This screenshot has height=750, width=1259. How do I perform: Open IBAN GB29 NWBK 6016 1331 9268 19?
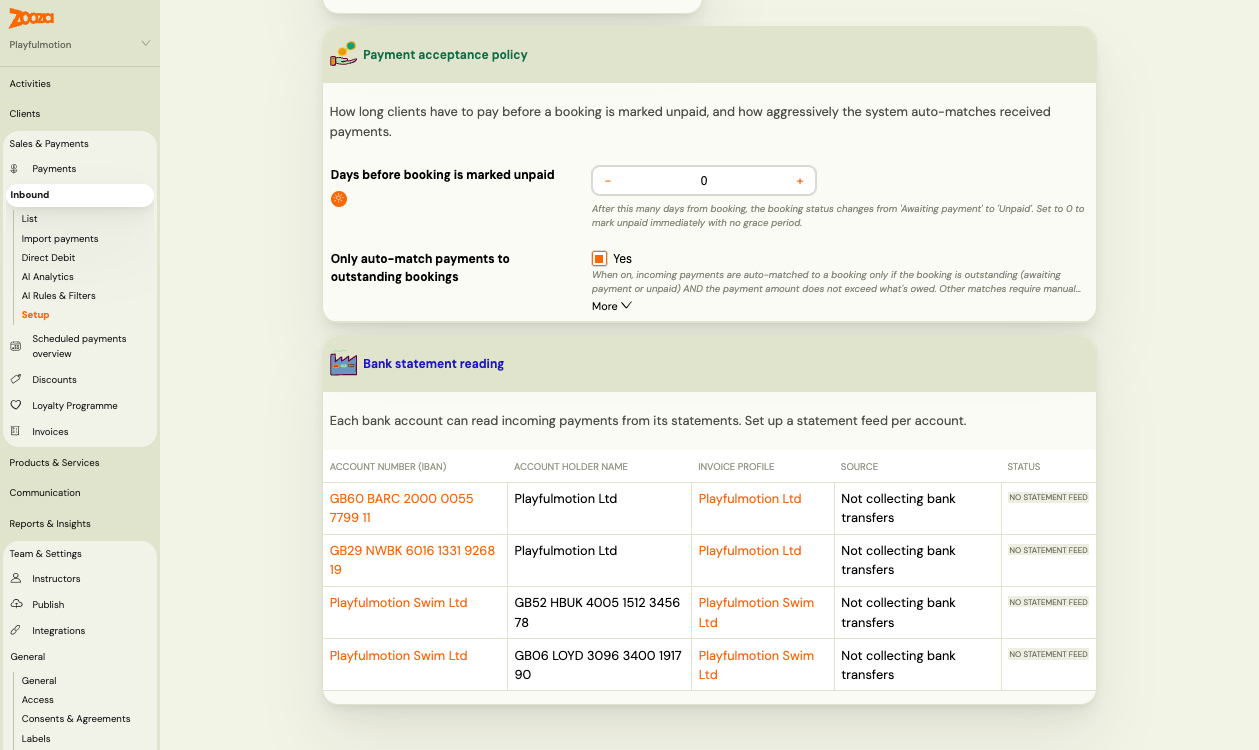412,560
